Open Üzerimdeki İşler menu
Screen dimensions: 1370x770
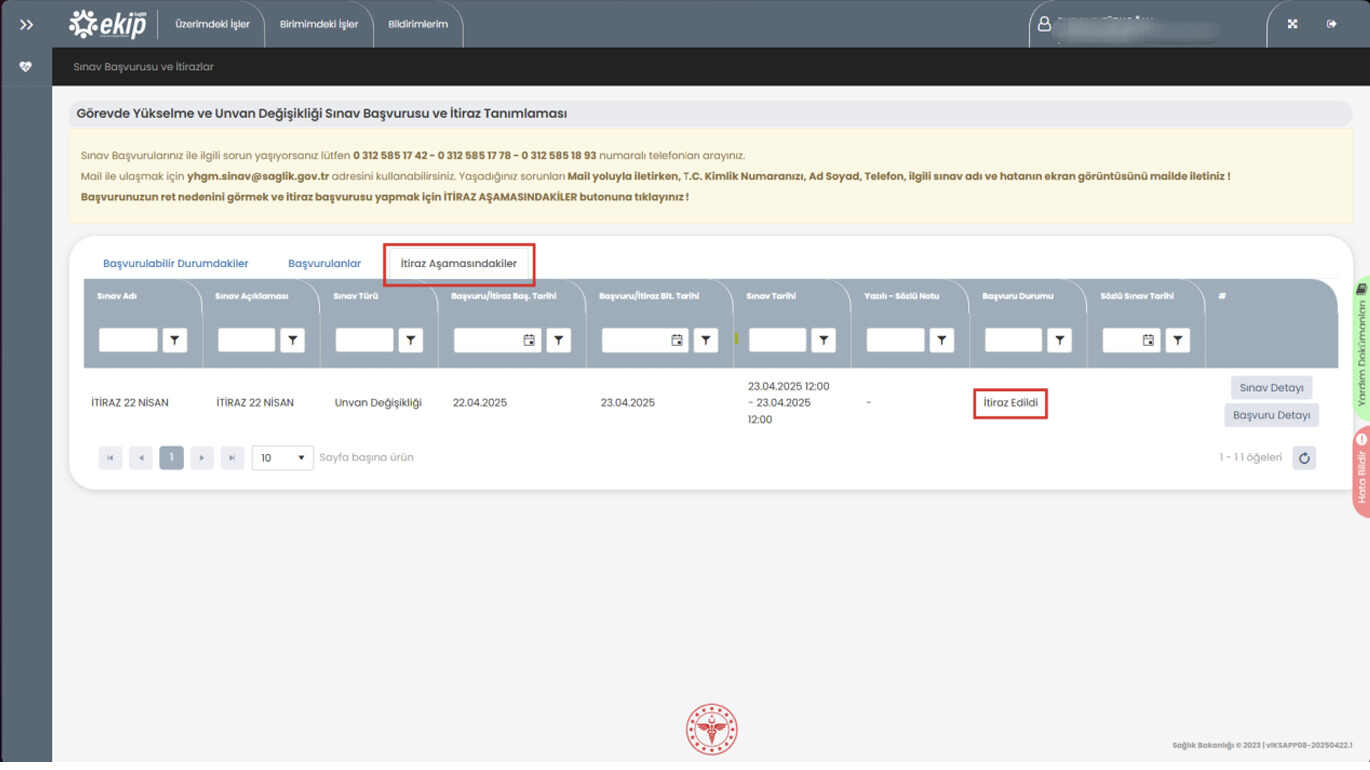(212, 24)
